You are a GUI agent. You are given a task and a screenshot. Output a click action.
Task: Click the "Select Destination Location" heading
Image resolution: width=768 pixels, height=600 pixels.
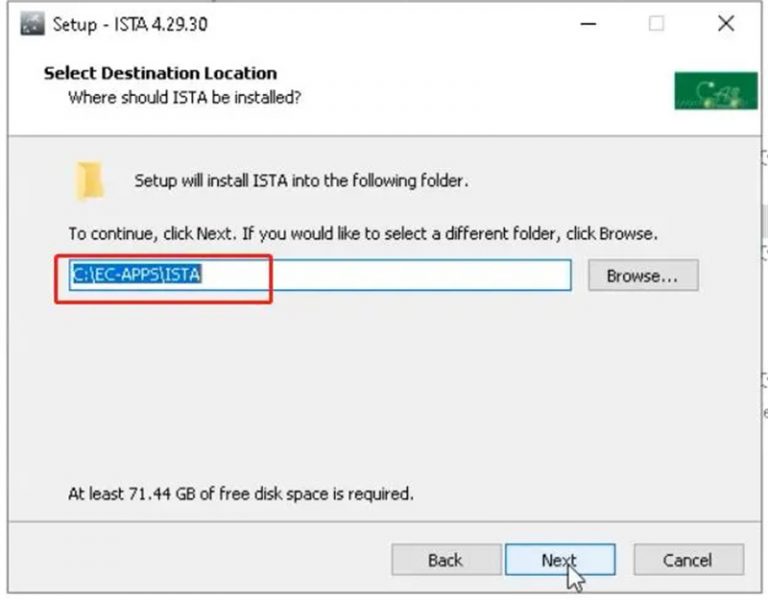(x=160, y=73)
